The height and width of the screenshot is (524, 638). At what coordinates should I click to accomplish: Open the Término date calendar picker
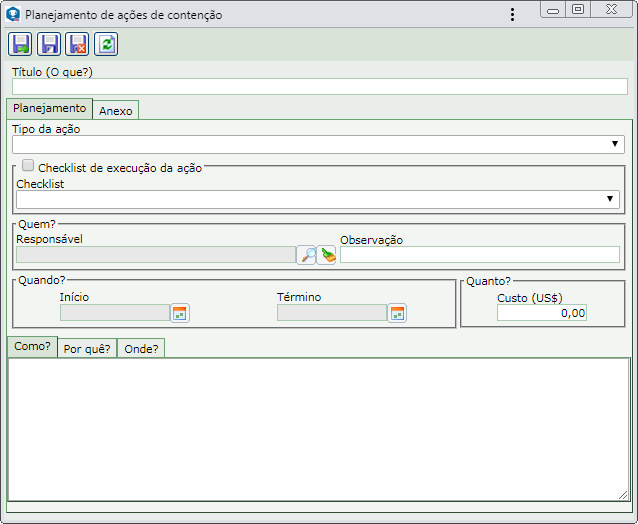click(x=397, y=313)
